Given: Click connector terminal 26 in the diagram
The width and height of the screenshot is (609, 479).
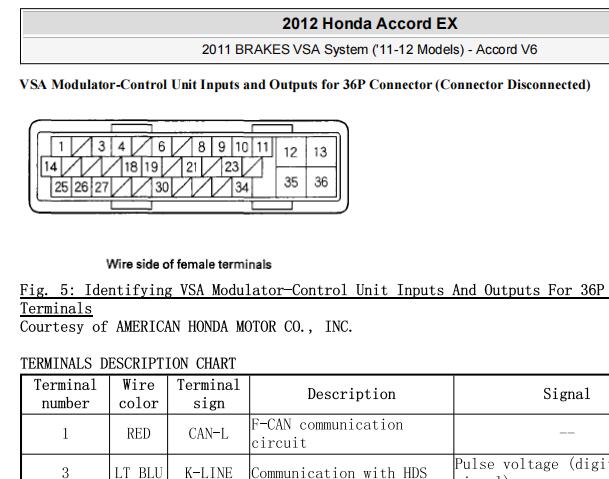Looking at the screenshot, I should (82, 187).
